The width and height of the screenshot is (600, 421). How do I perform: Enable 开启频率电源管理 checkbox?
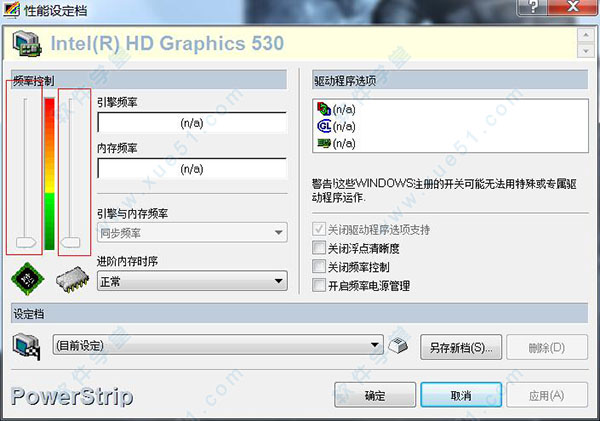319,286
